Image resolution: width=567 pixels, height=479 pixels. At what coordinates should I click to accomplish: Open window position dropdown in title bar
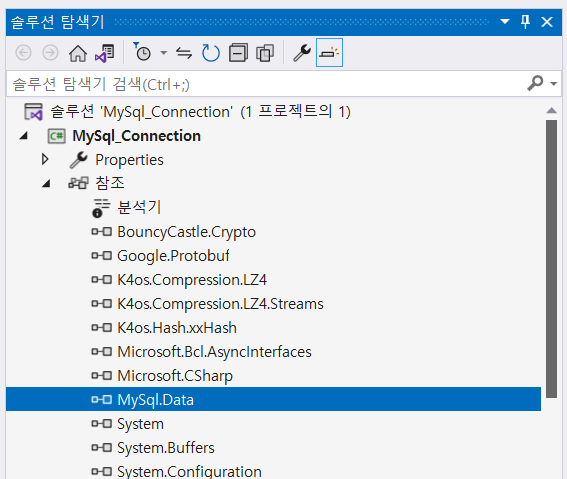[x=505, y=22]
